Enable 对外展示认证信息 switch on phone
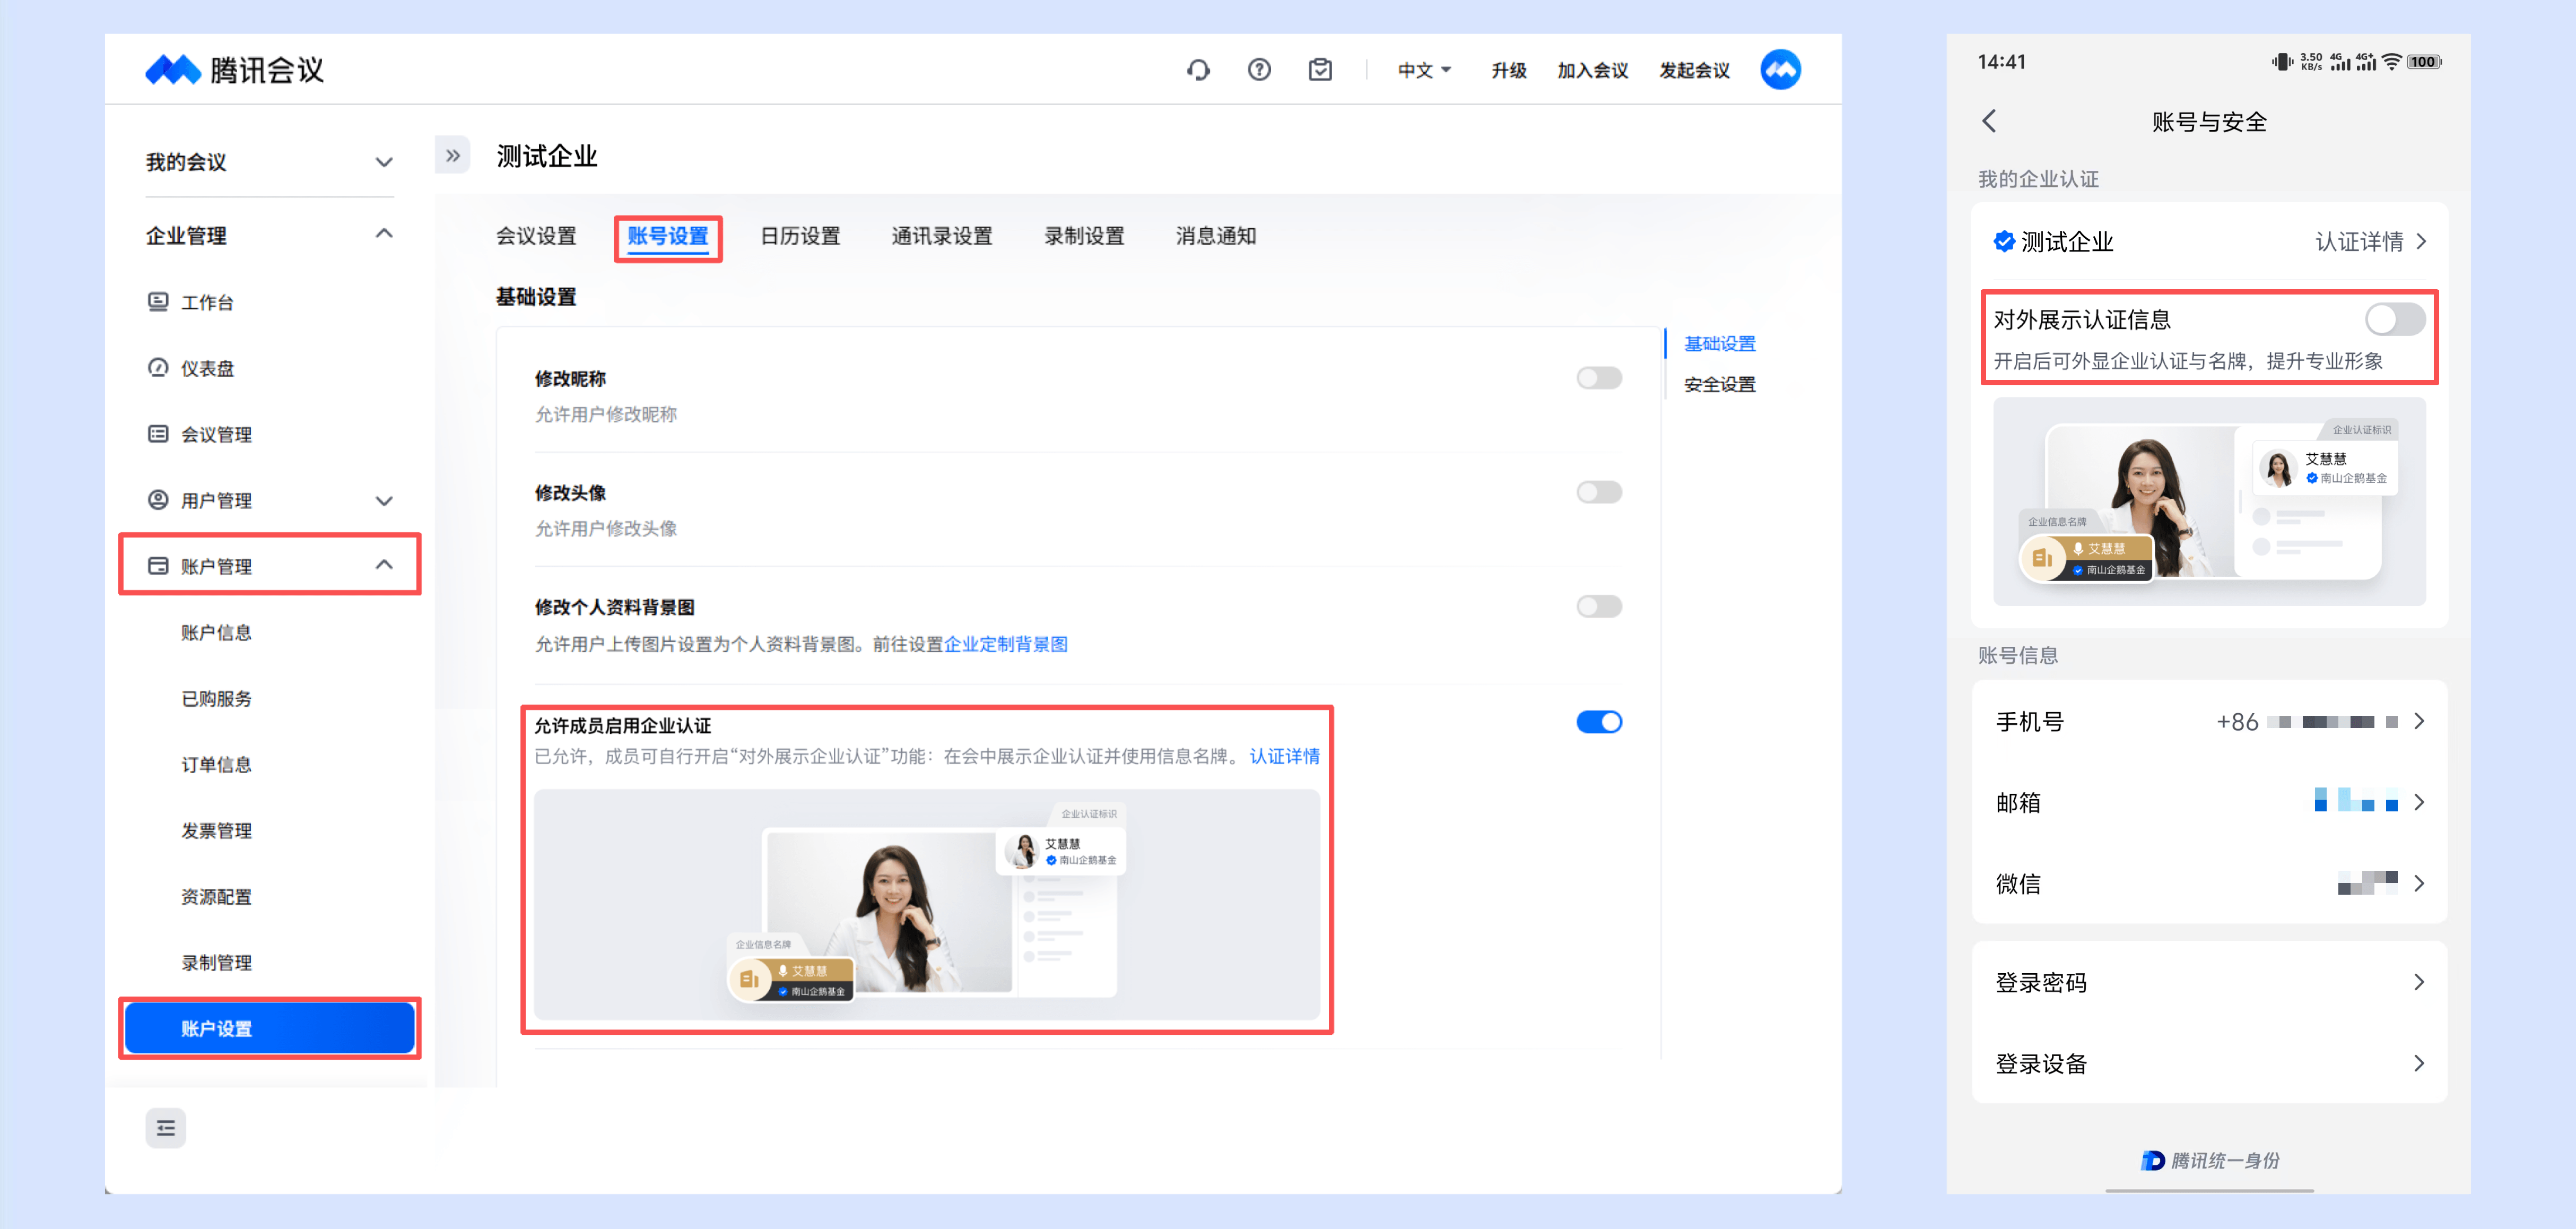Screen dimensions: 2576x1229 click(x=2394, y=320)
